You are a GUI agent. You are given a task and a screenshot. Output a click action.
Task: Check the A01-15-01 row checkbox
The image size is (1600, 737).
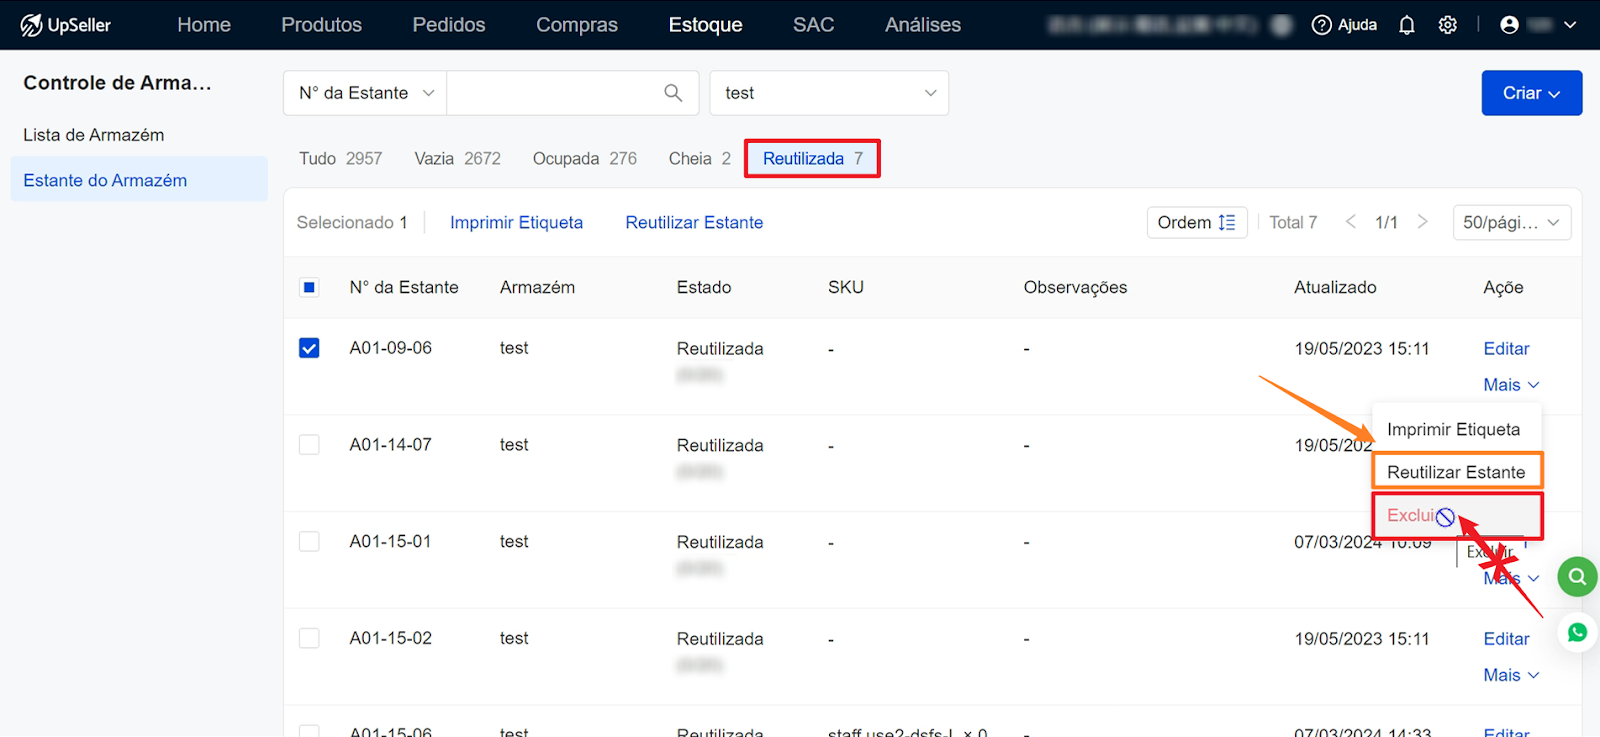pos(309,542)
